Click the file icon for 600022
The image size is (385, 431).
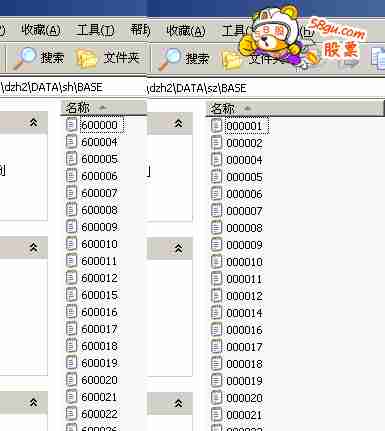click(71, 413)
